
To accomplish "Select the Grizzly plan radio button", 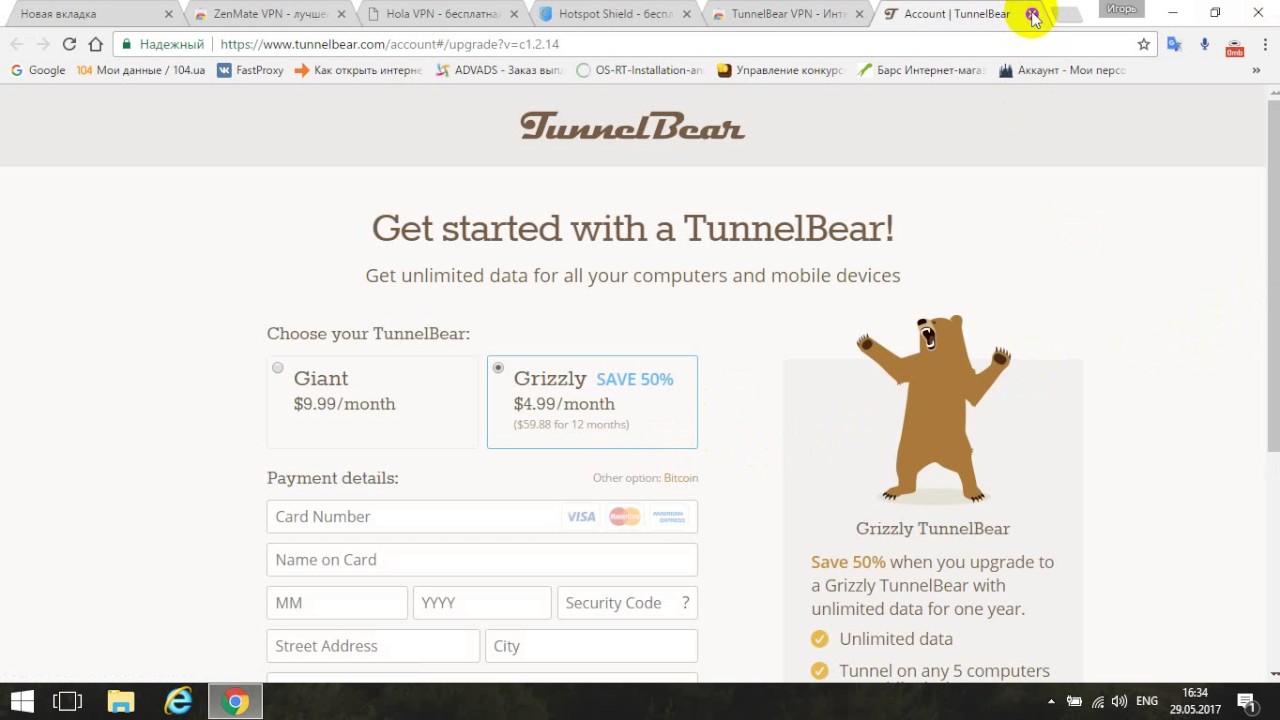I will pos(498,368).
